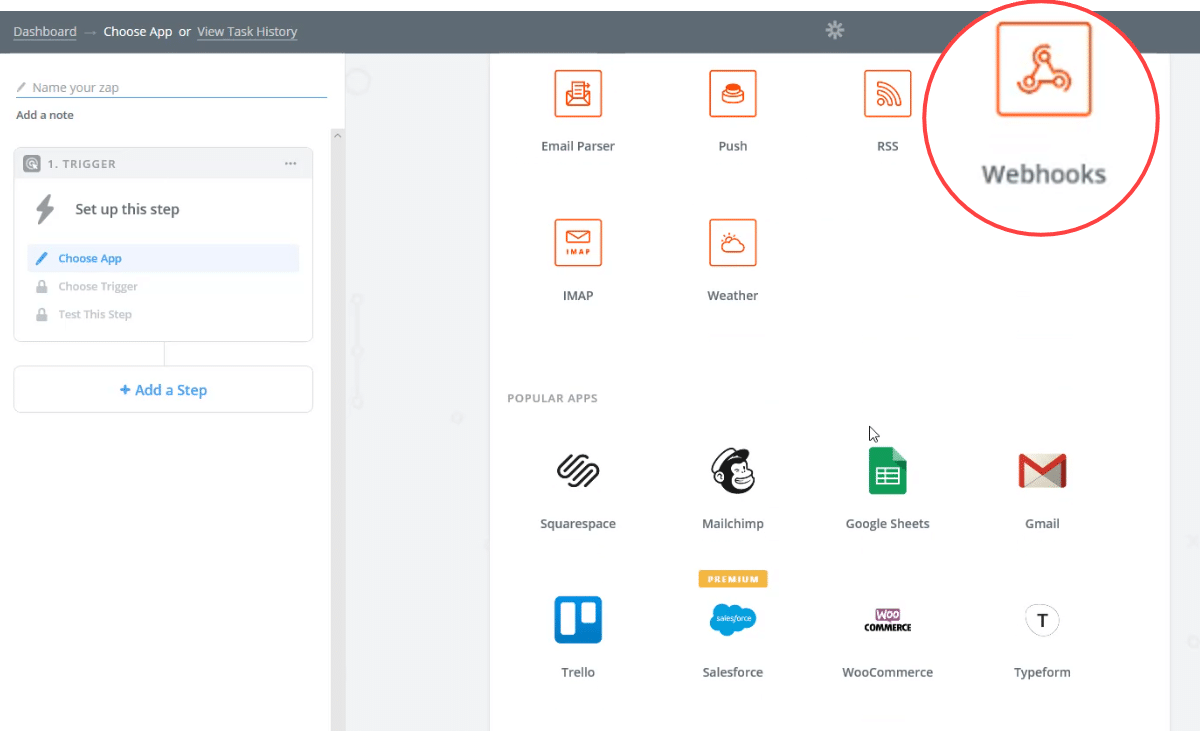Choose the IMAP app icon
The width and height of the screenshot is (1200, 731).
pos(578,242)
